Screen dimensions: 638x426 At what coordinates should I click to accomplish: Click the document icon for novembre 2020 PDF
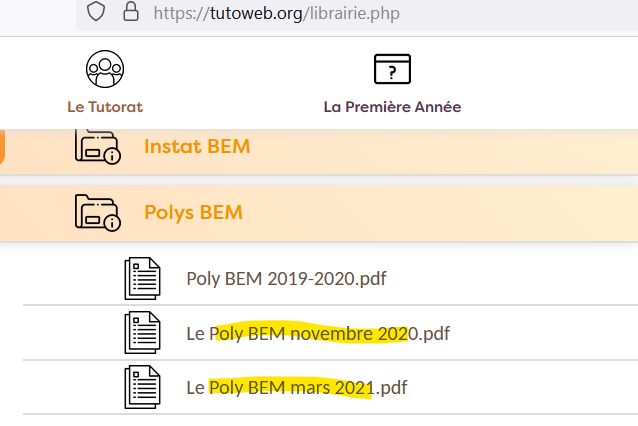point(143,332)
